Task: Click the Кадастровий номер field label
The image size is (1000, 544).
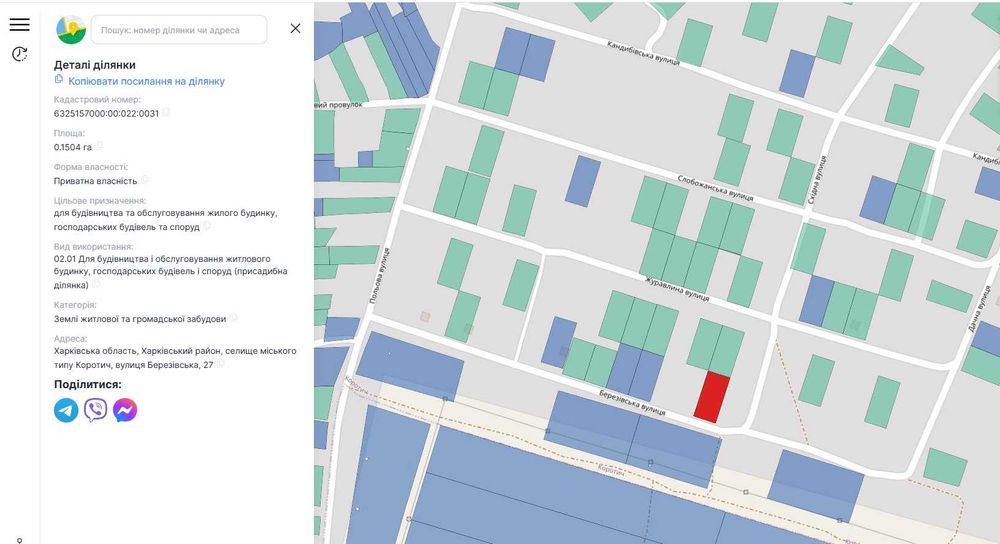Action: coord(97,99)
